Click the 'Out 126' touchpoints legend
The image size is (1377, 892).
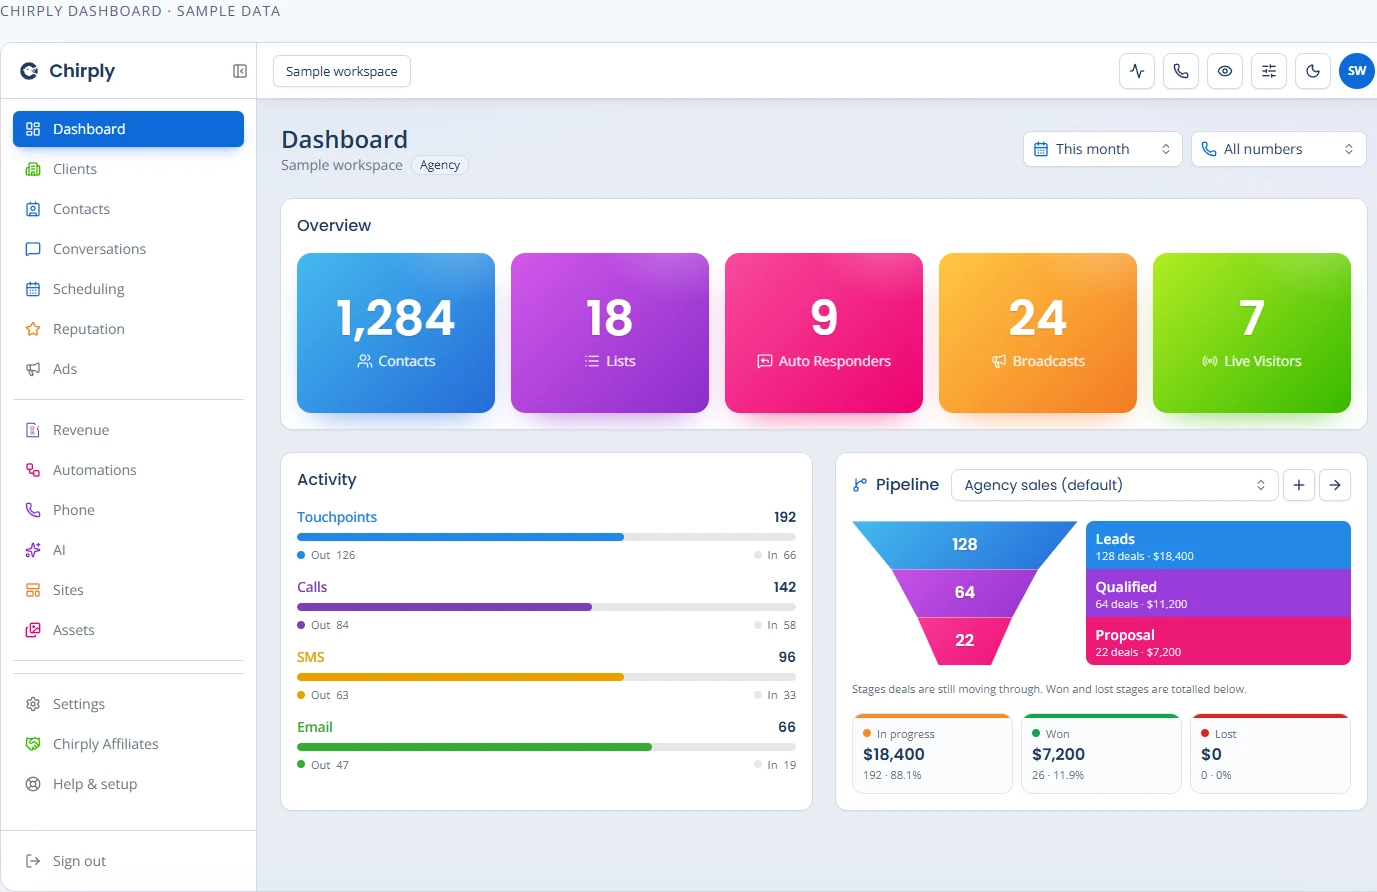[326, 555]
